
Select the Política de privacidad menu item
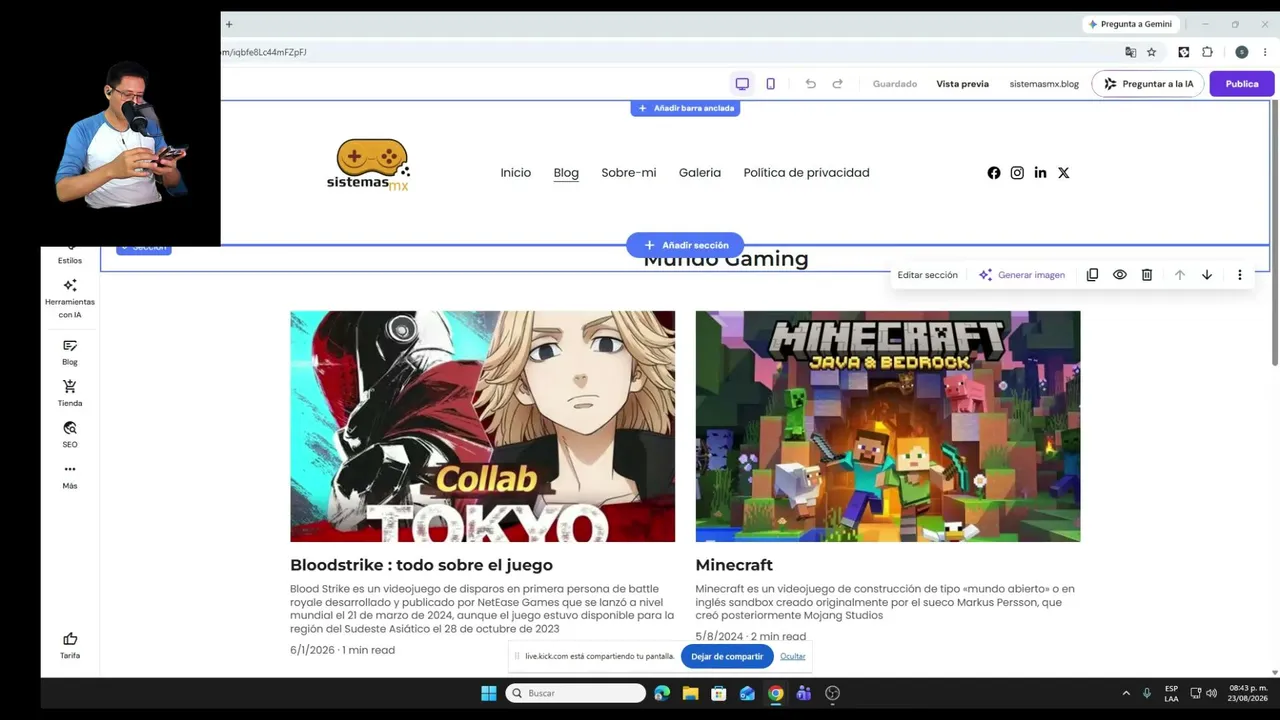806,173
